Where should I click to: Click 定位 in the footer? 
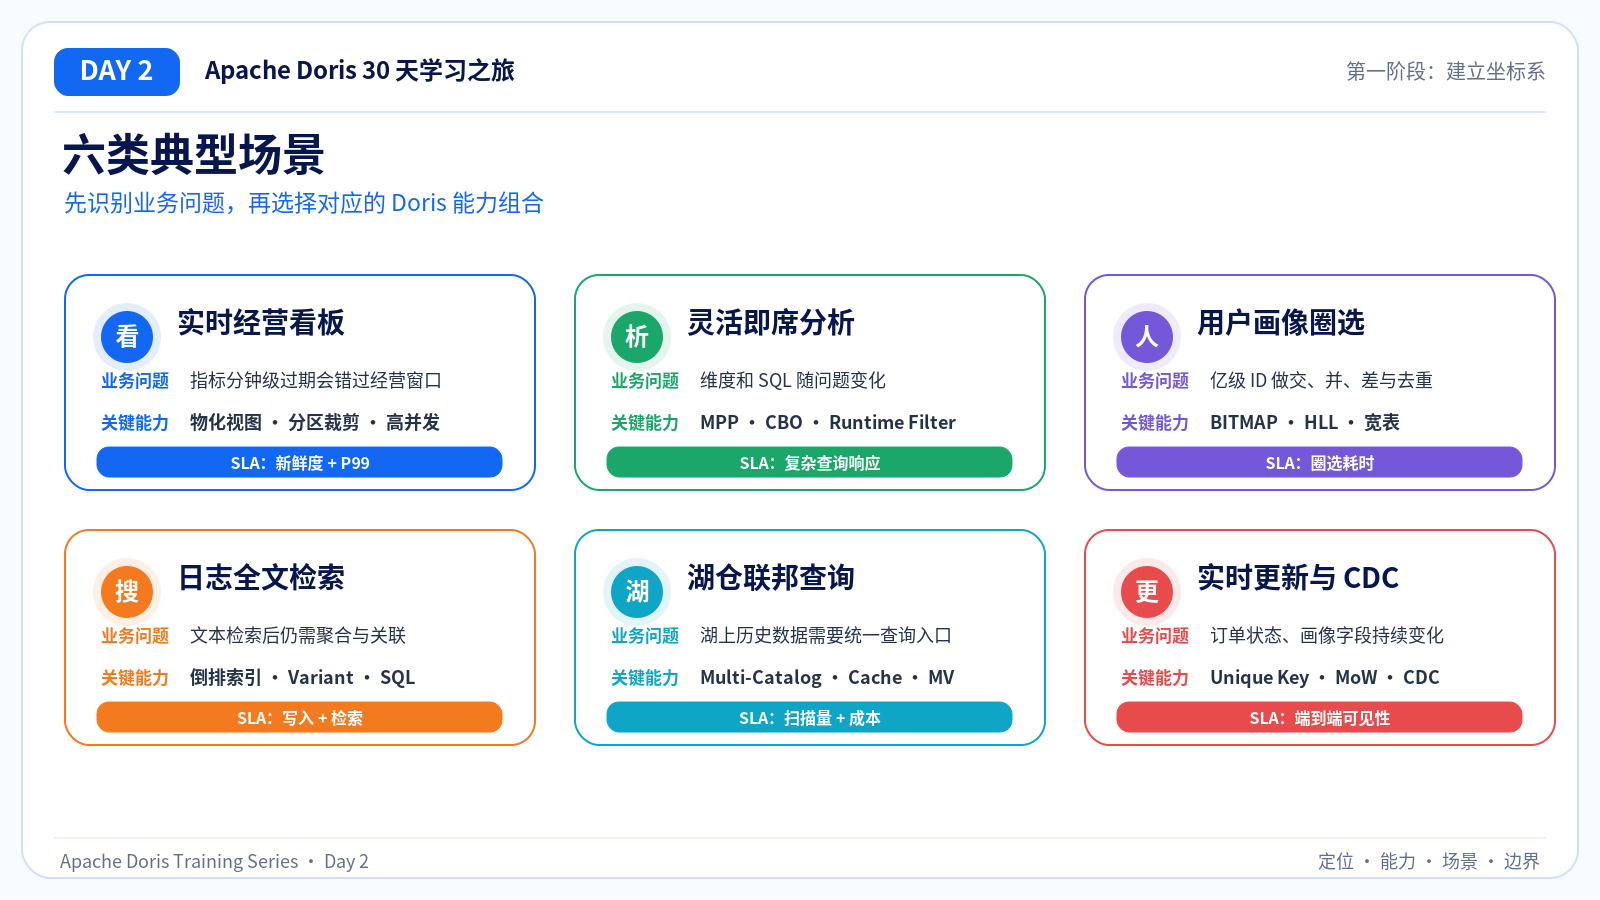pos(1336,861)
